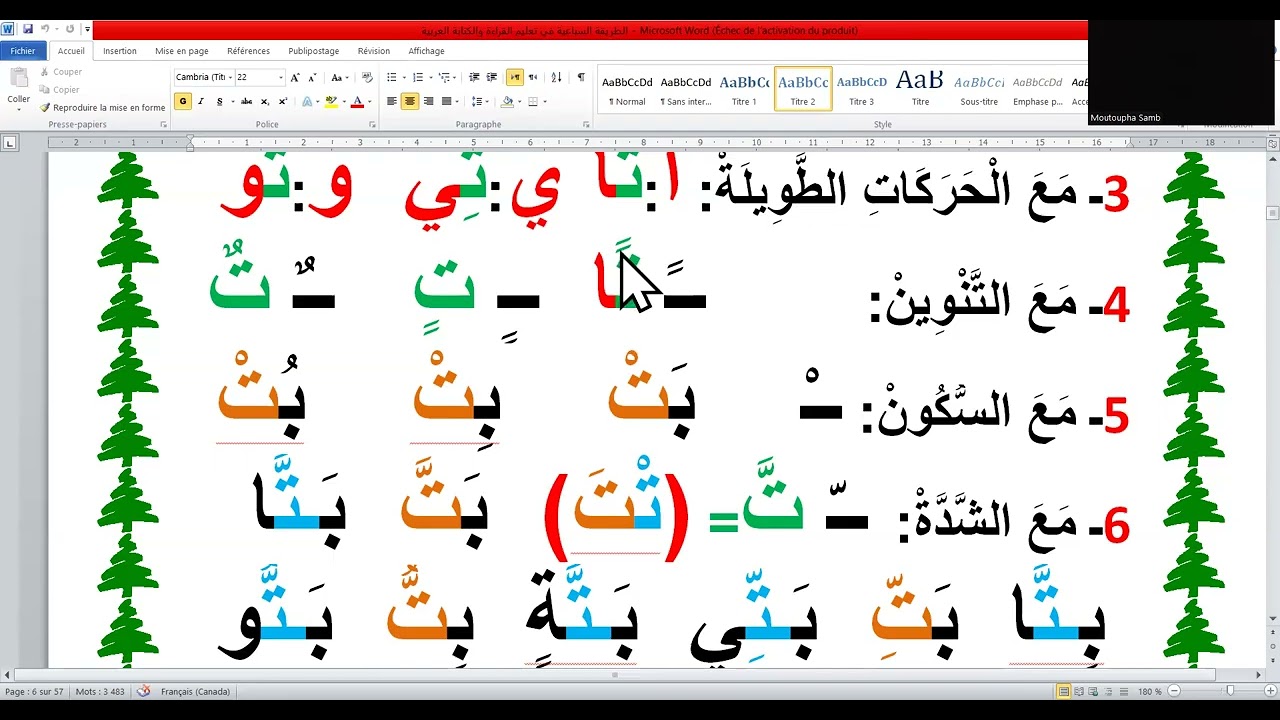Screen dimensions: 1280x720
Task: Expand the Paragraphe dialog launcher
Action: [586, 125]
